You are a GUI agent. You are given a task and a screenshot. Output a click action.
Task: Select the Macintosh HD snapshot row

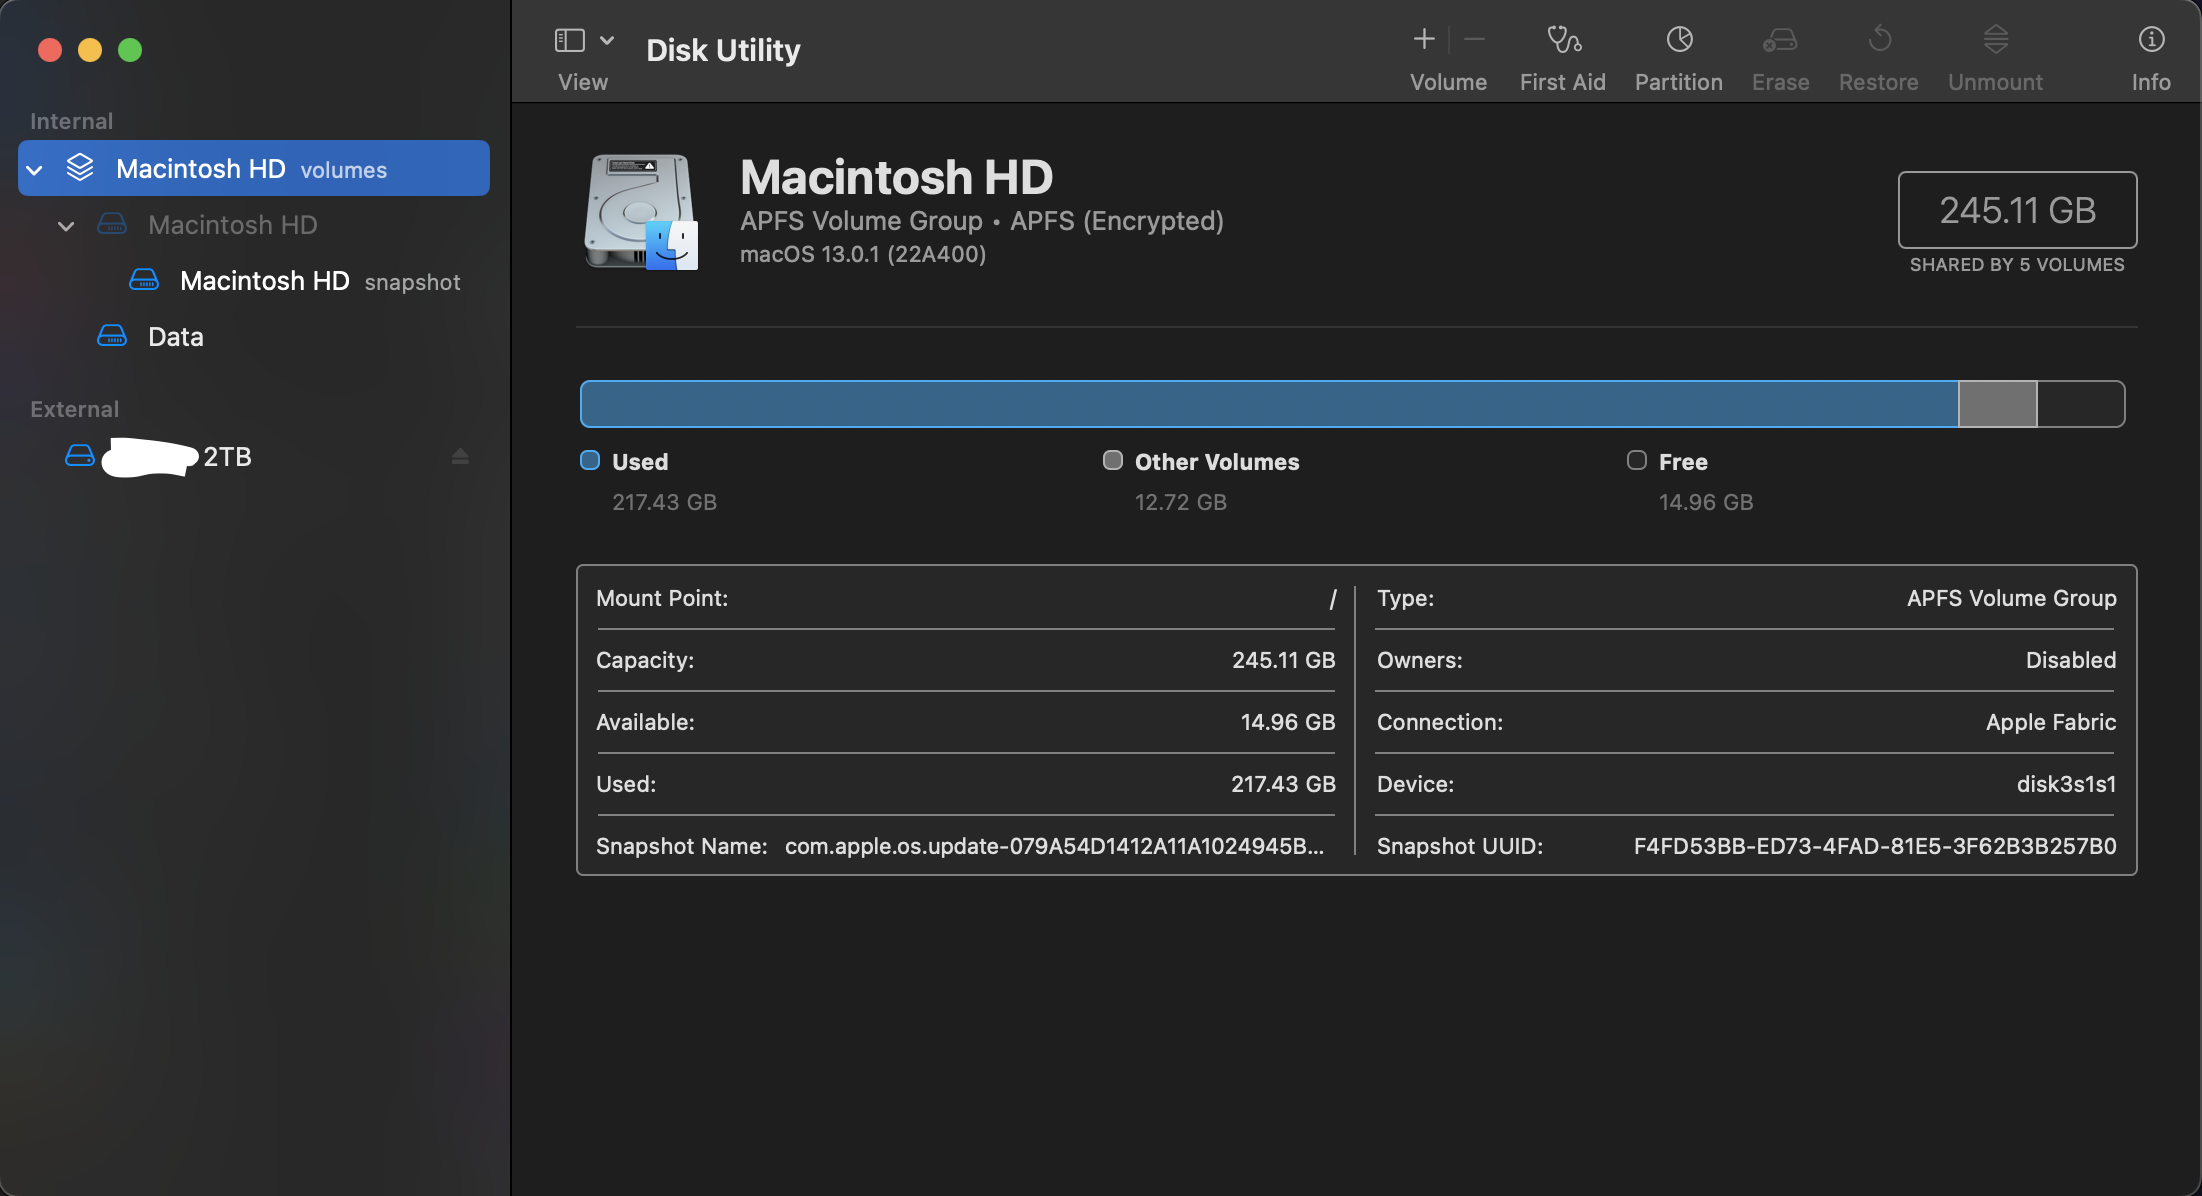coord(254,280)
